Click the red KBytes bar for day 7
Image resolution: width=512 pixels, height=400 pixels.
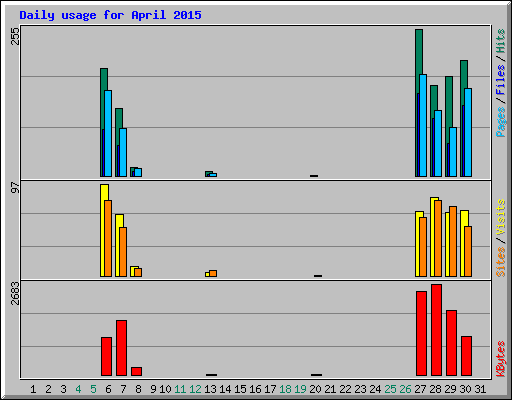121,348
